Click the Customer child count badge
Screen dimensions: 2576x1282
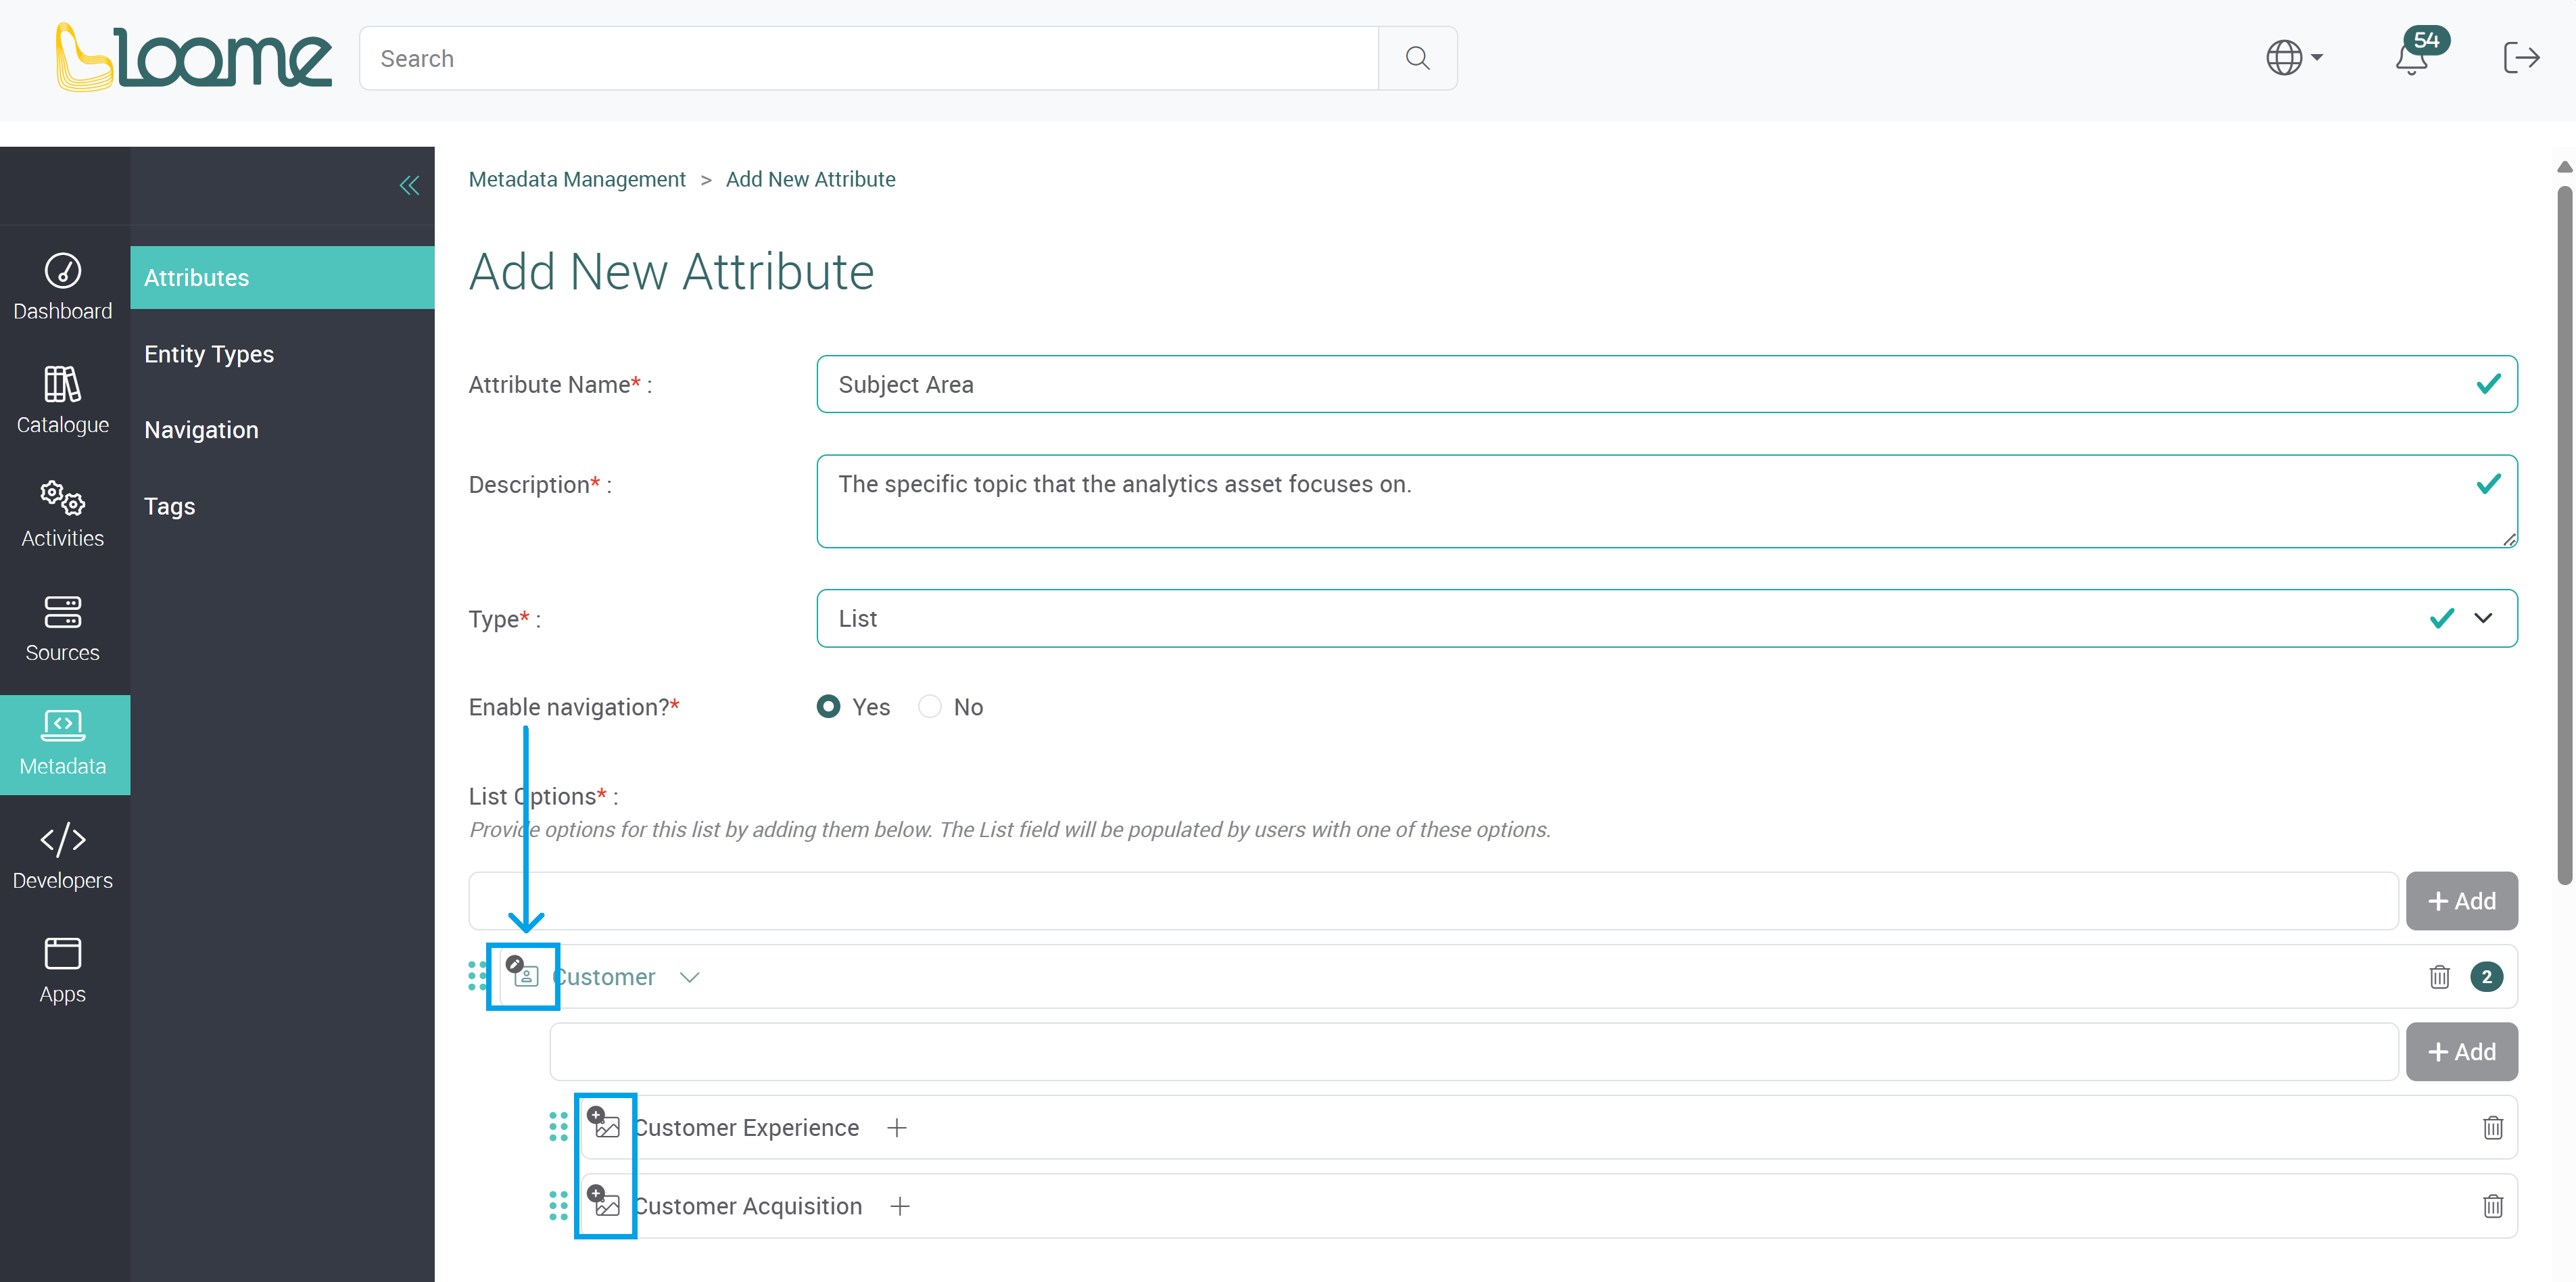2486,977
